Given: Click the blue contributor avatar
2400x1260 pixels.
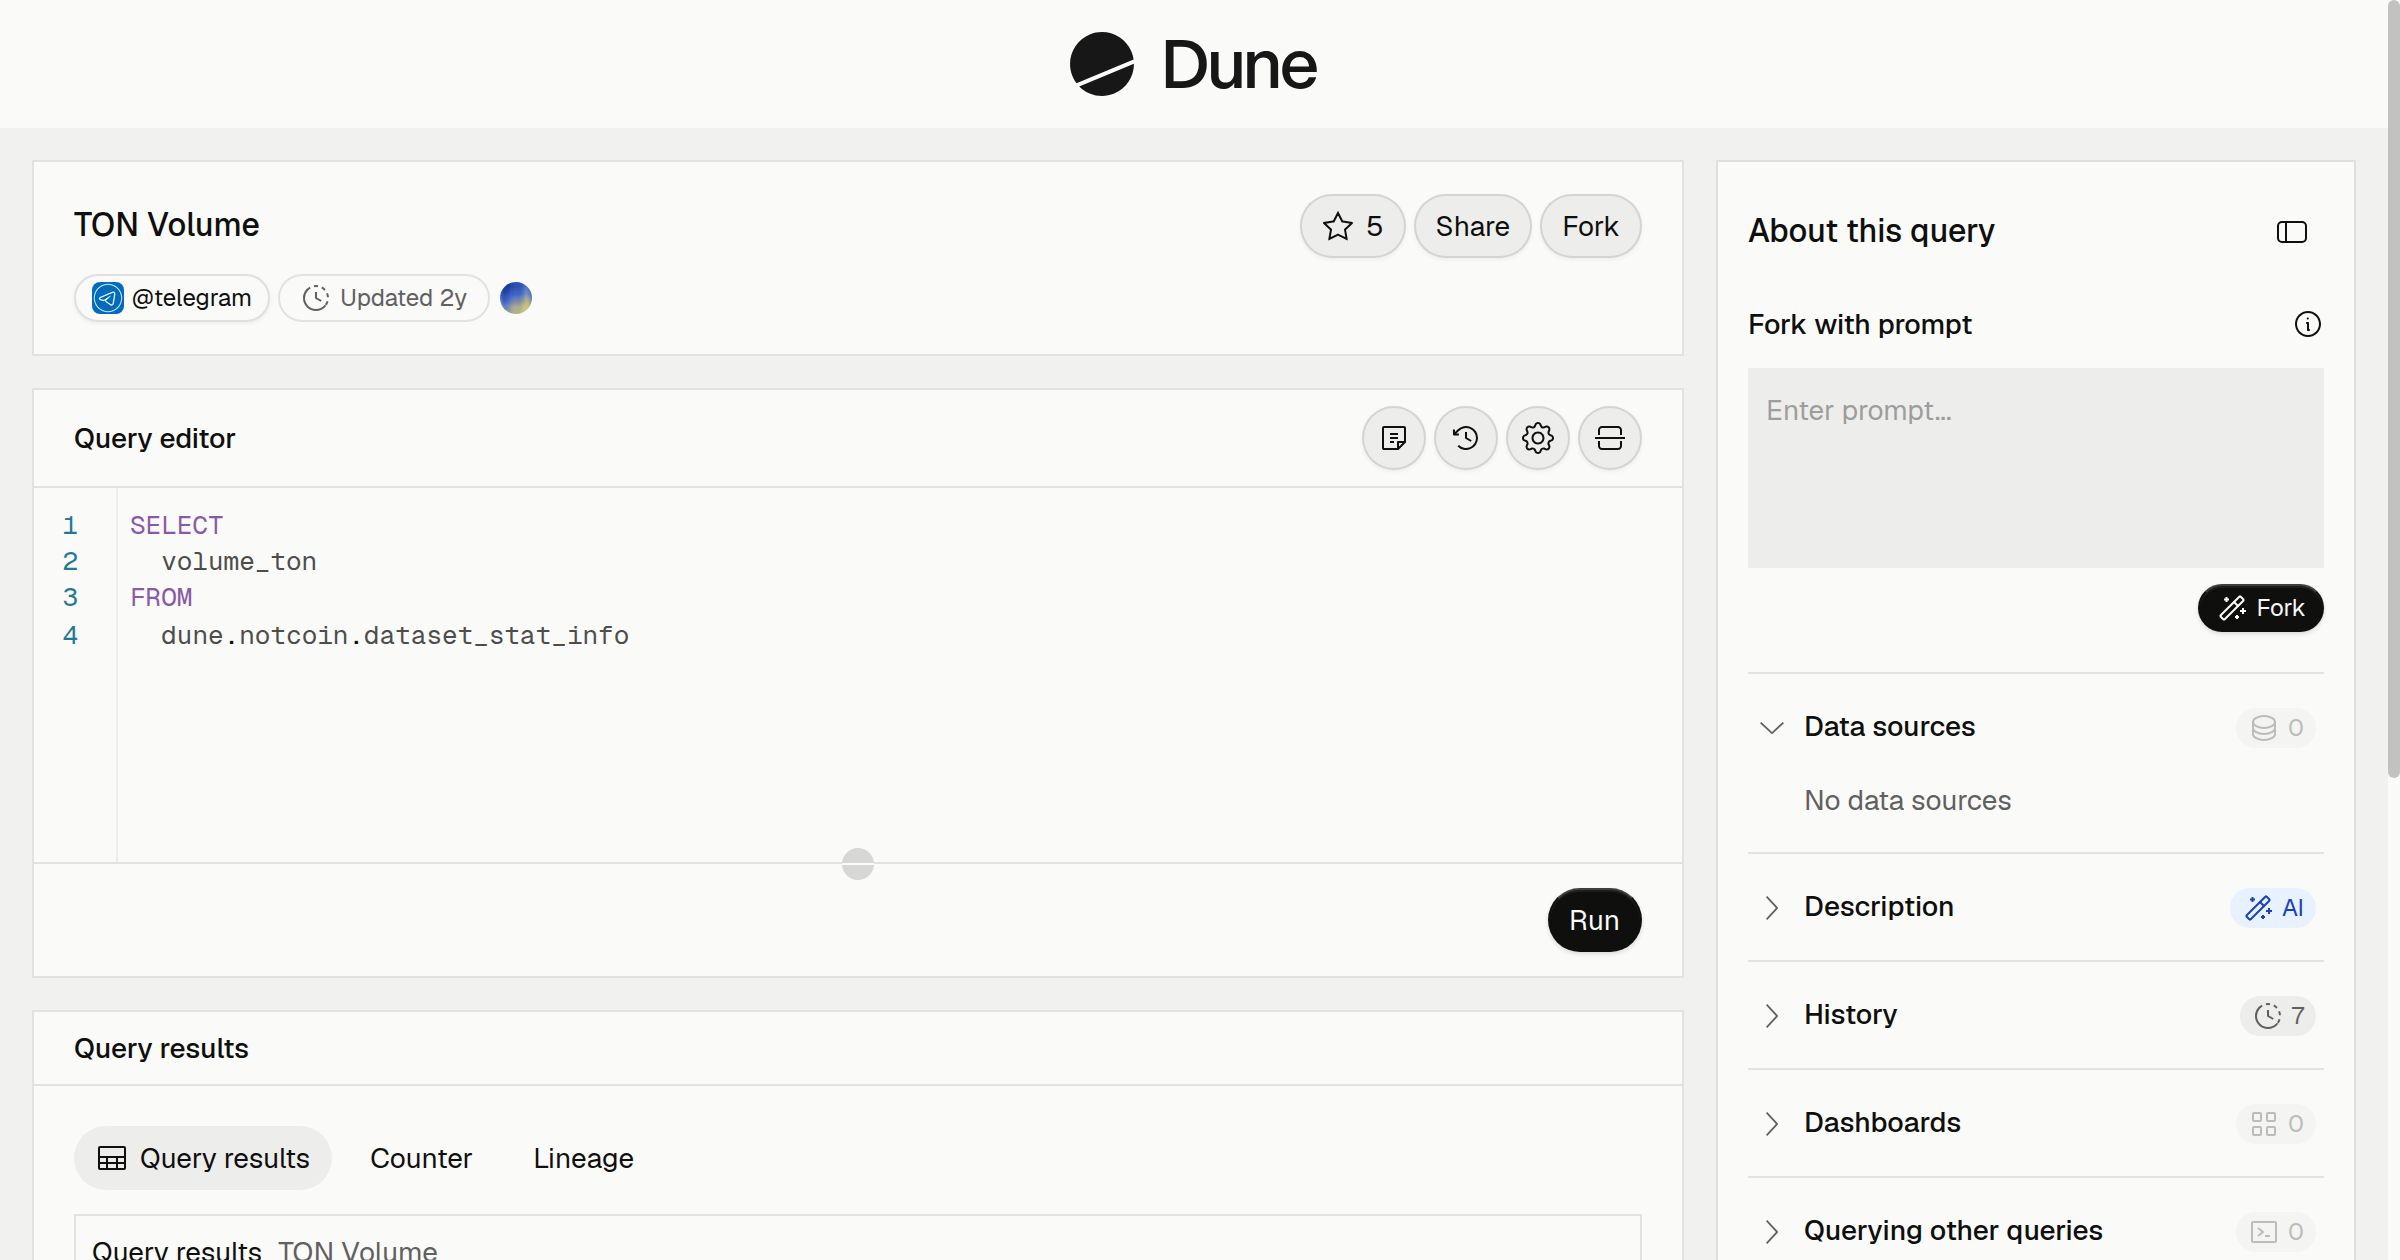Looking at the screenshot, I should click(x=516, y=298).
